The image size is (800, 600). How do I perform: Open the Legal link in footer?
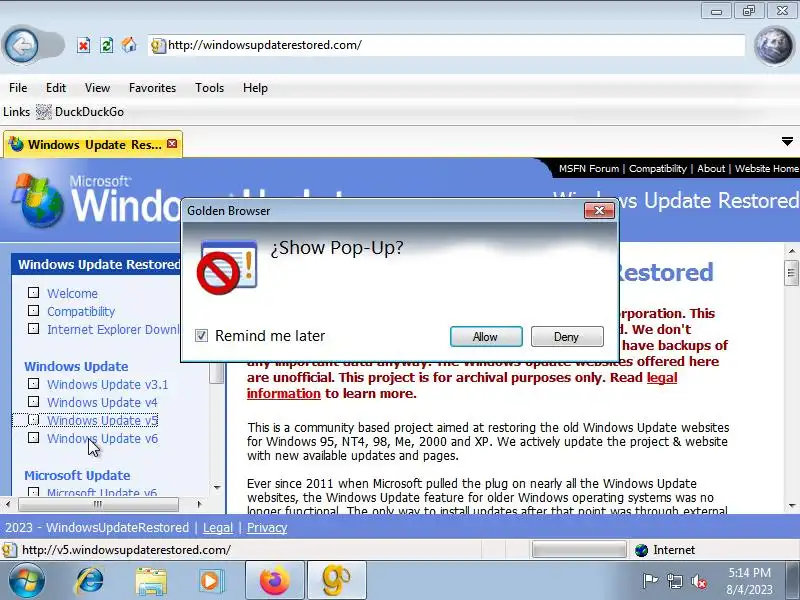pyautogui.click(x=218, y=528)
